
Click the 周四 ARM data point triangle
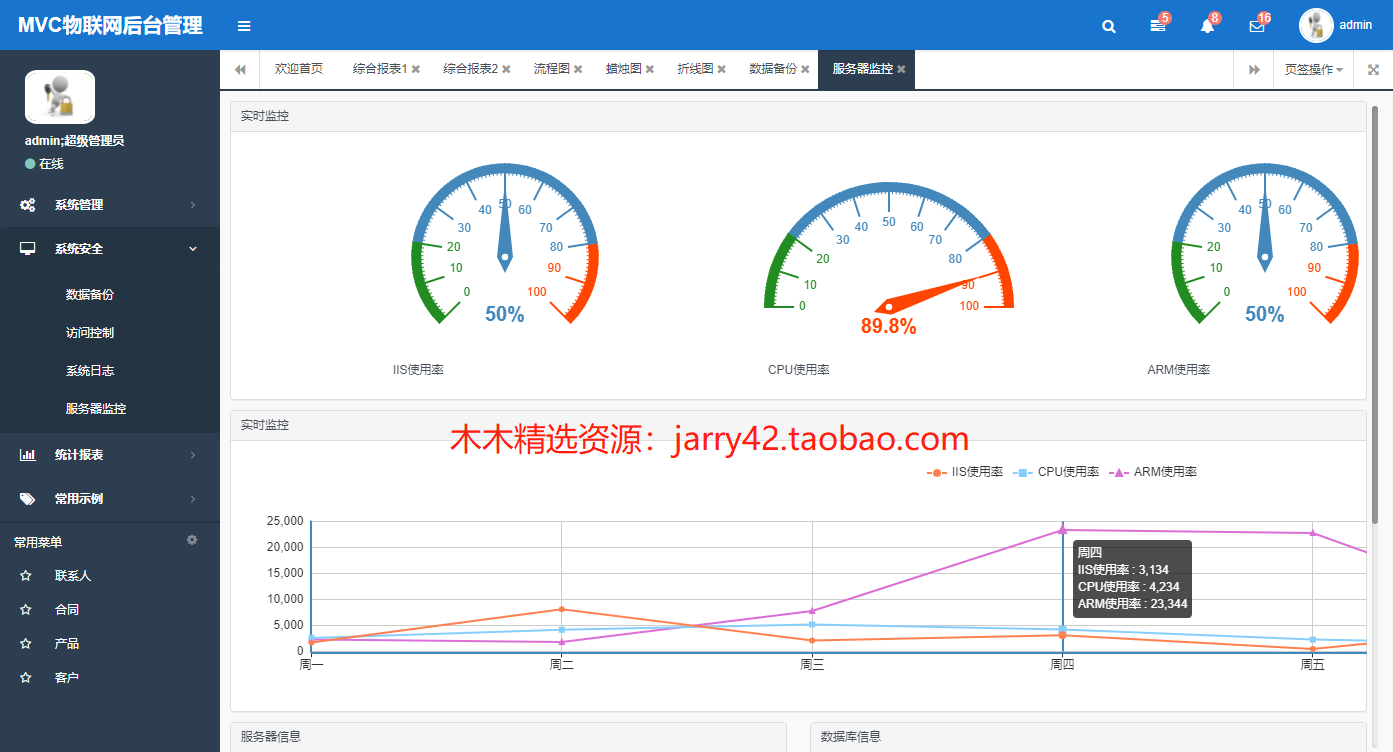(1062, 530)
